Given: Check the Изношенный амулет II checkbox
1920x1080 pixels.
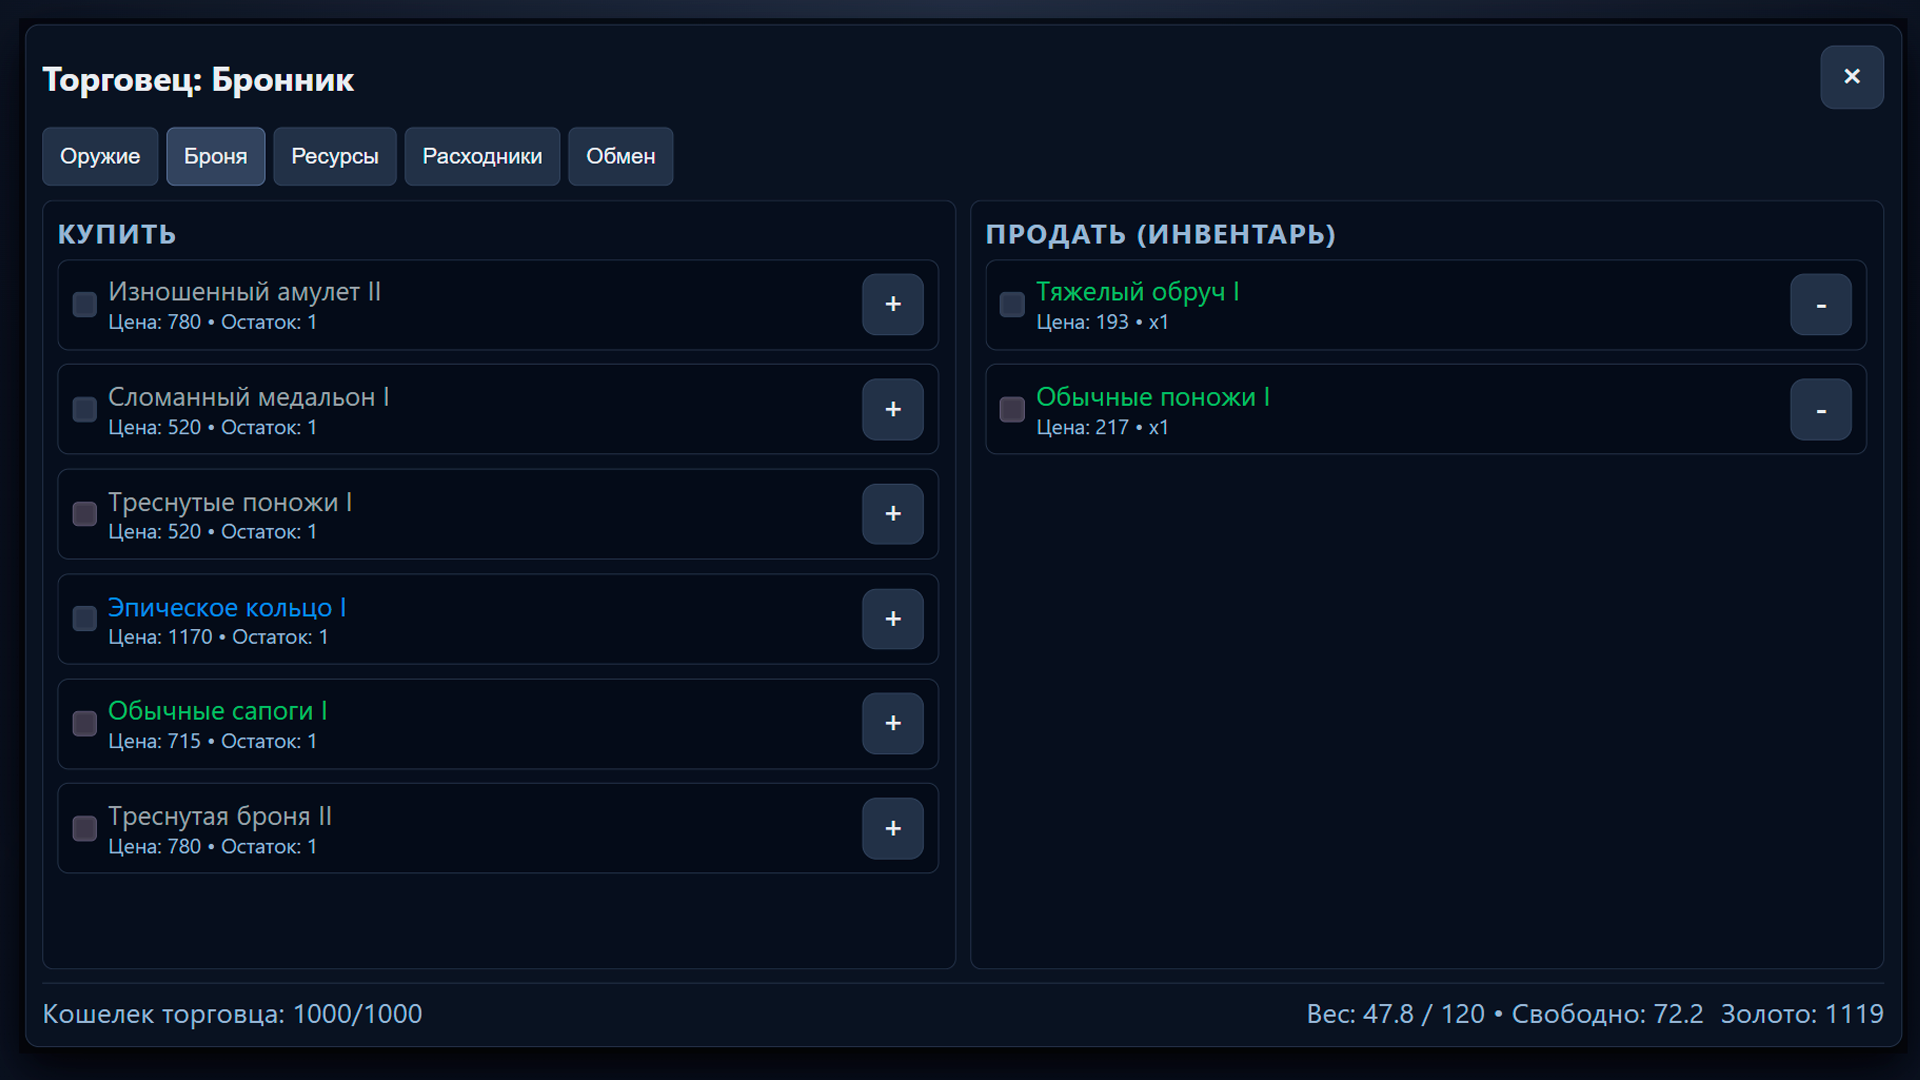Looking at the screenshot, I should click(x=84, y=305).
